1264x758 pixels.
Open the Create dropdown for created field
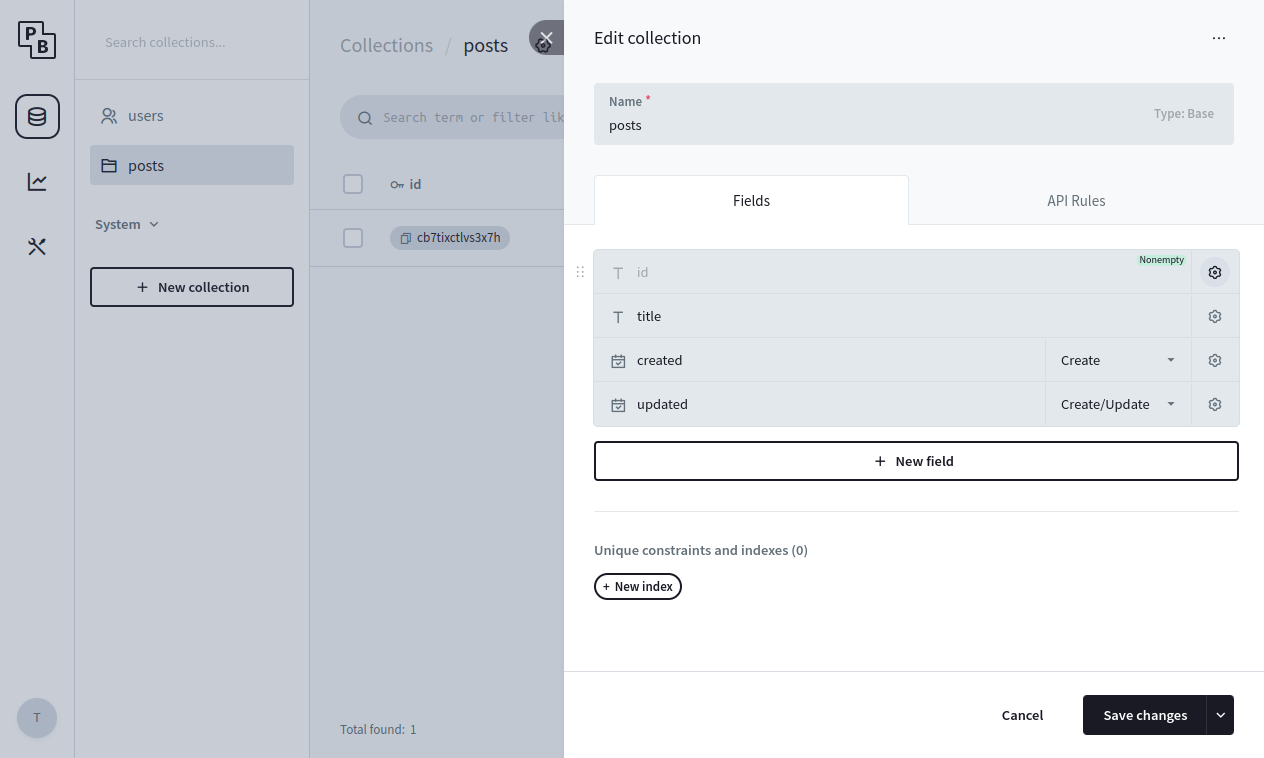tap(1116, 359)
